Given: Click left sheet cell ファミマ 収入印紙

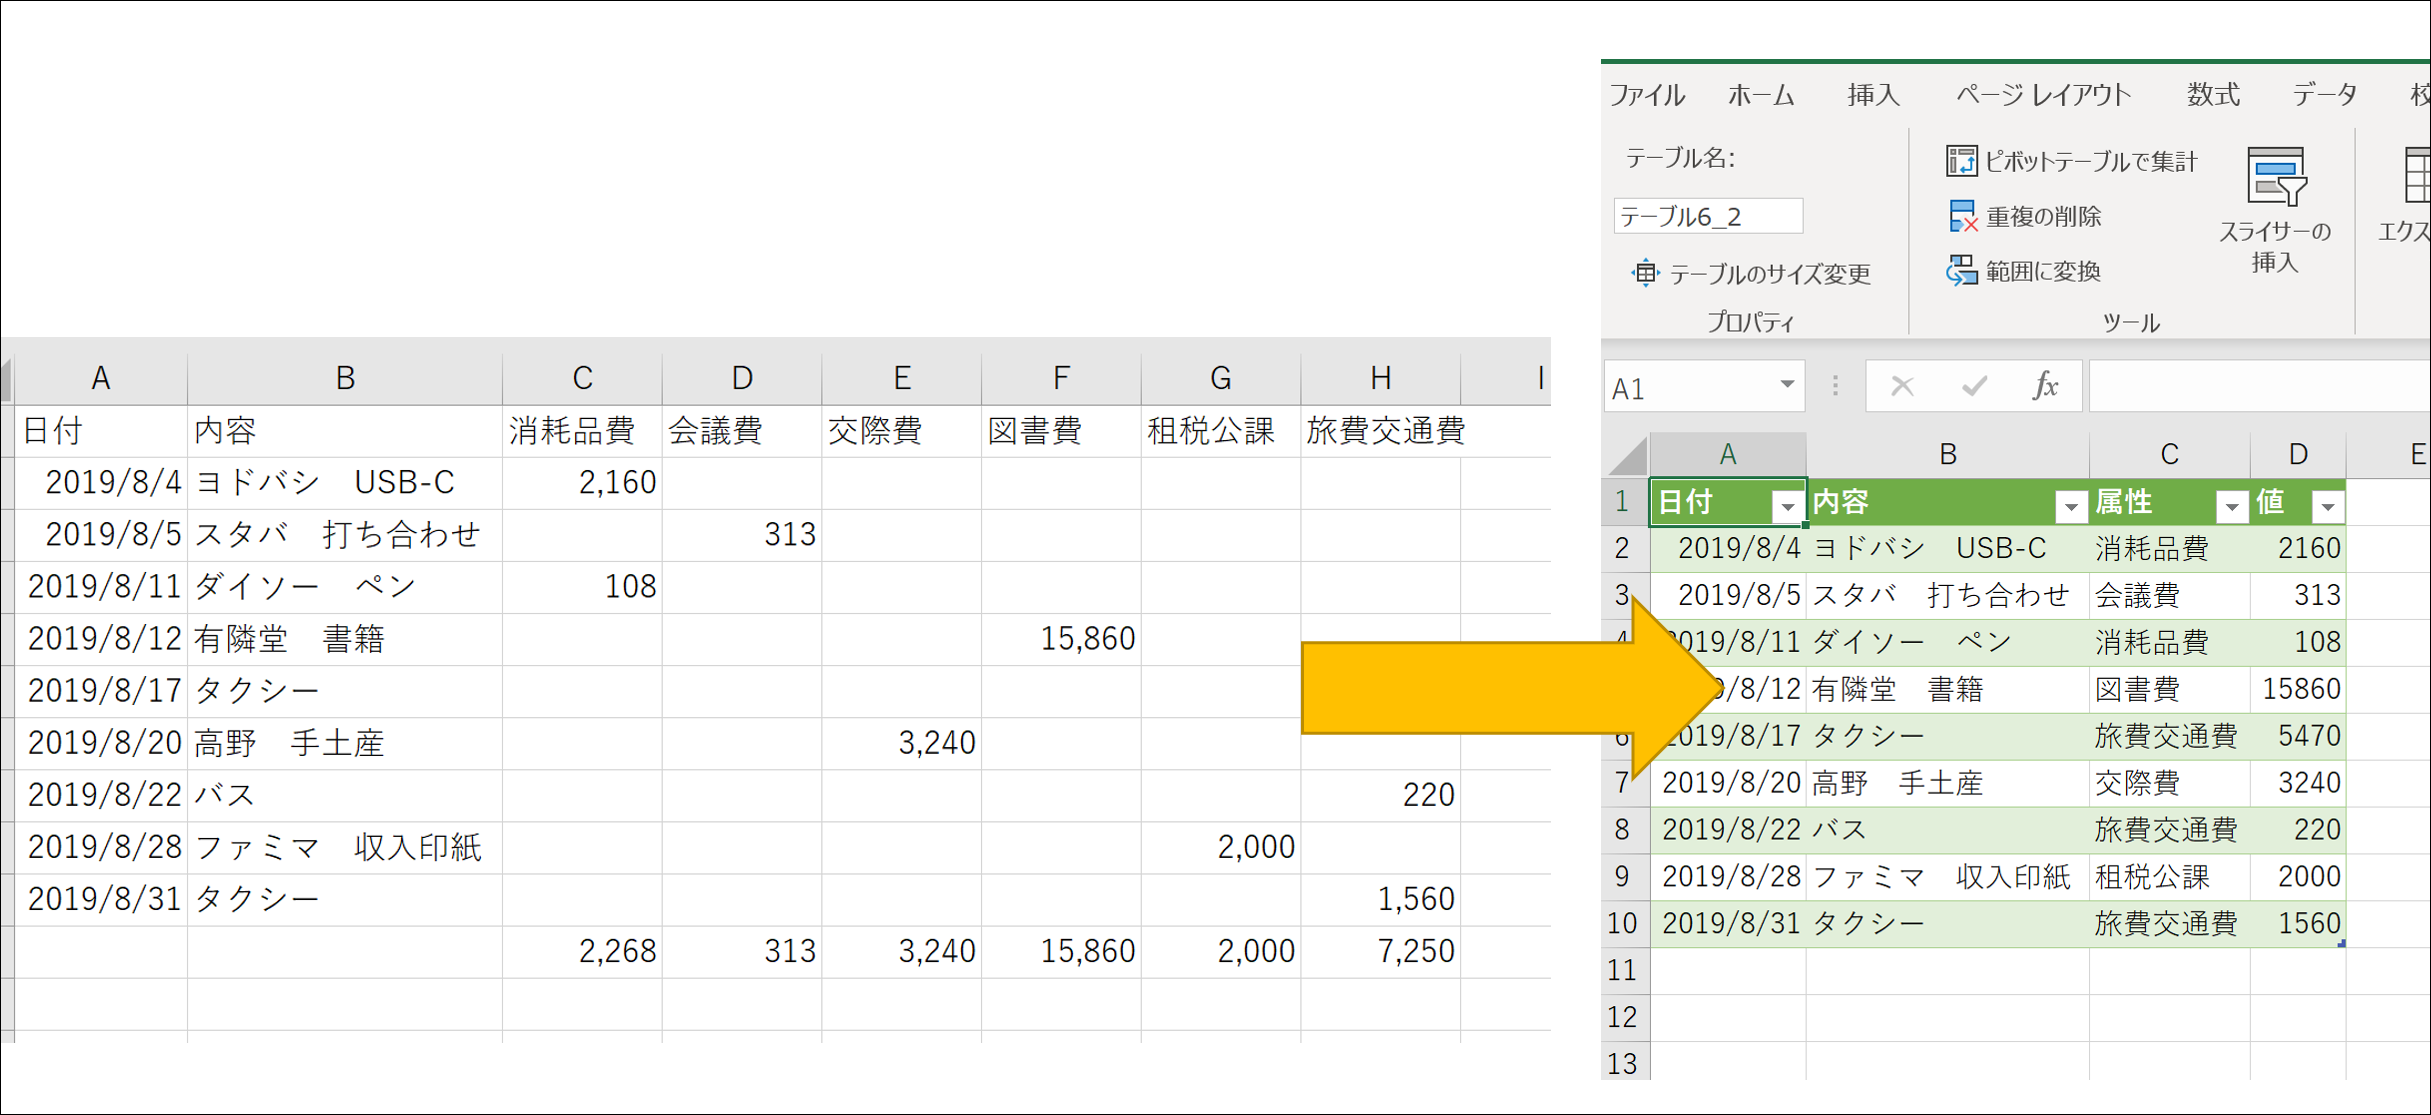Looking at the screenshot, I should coord(345,847).
